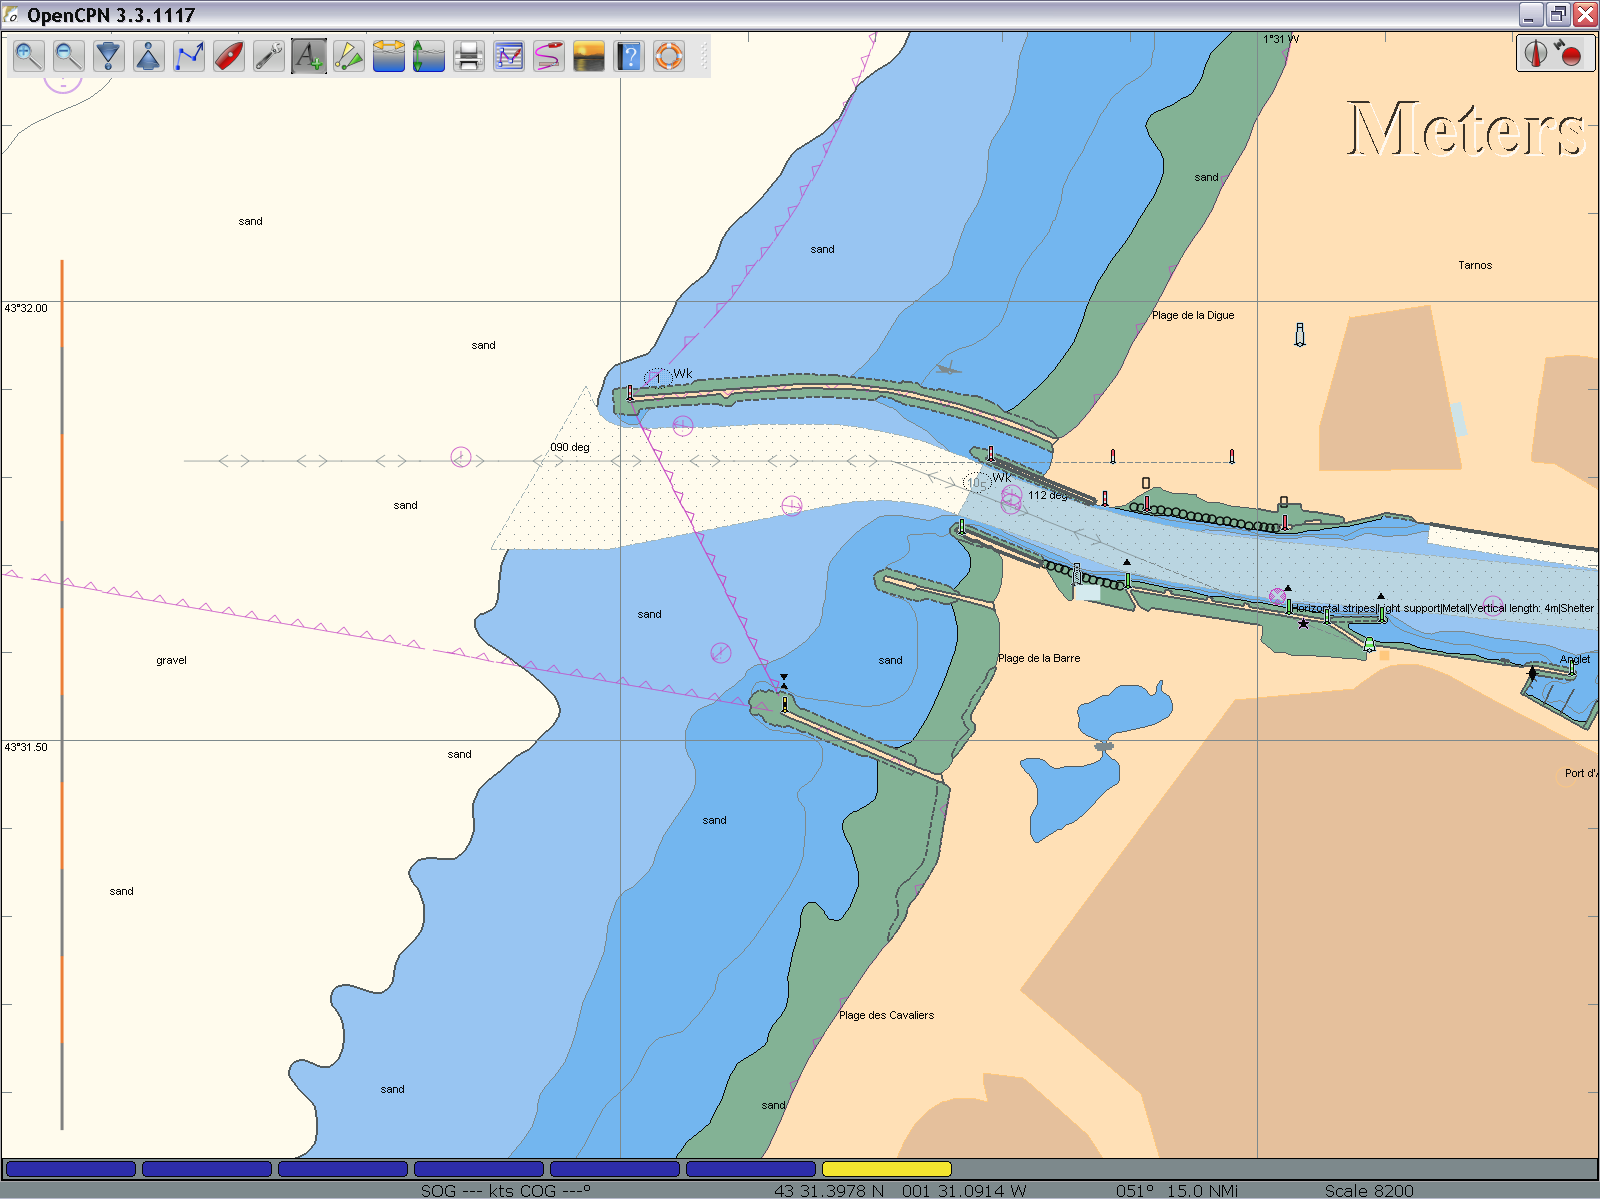Click the Zoom In magnifier tool
This screenshot has height=1200, width=1600.
click(28, 56)
